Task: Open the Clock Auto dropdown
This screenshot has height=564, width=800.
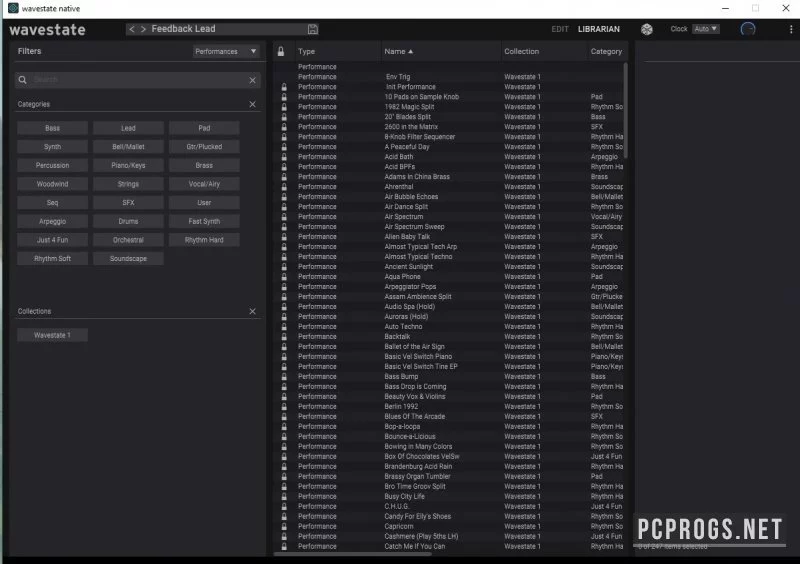Action: 706,29
